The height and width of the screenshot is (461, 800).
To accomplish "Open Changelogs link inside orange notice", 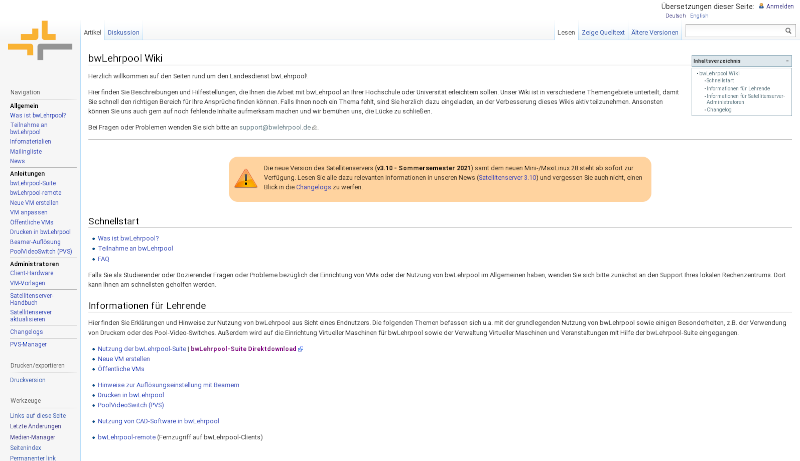I will click(x=313, y=187).
